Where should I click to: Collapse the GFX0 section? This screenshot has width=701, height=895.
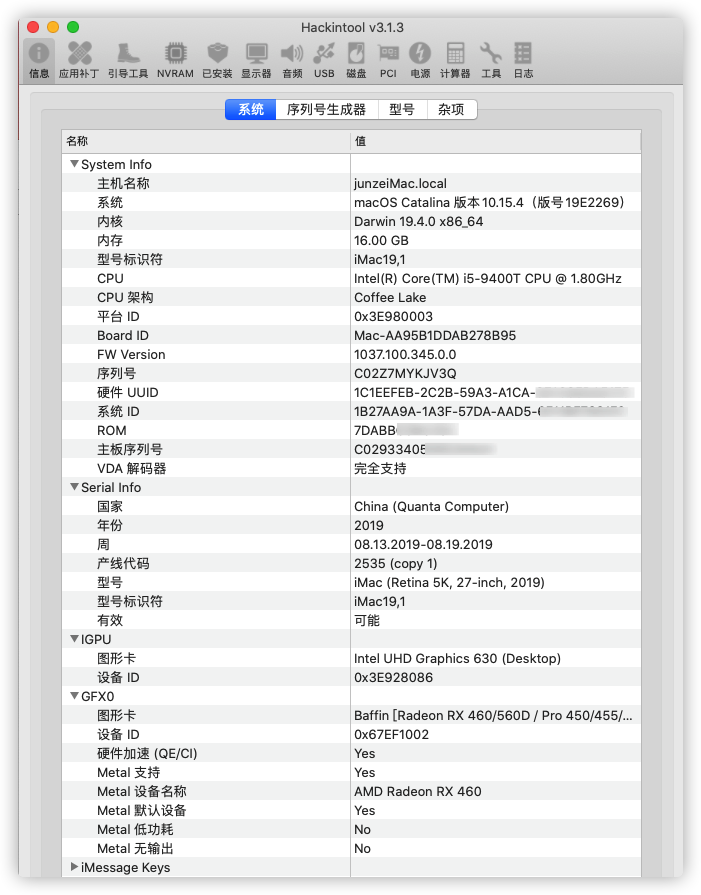tap(74, 696)
